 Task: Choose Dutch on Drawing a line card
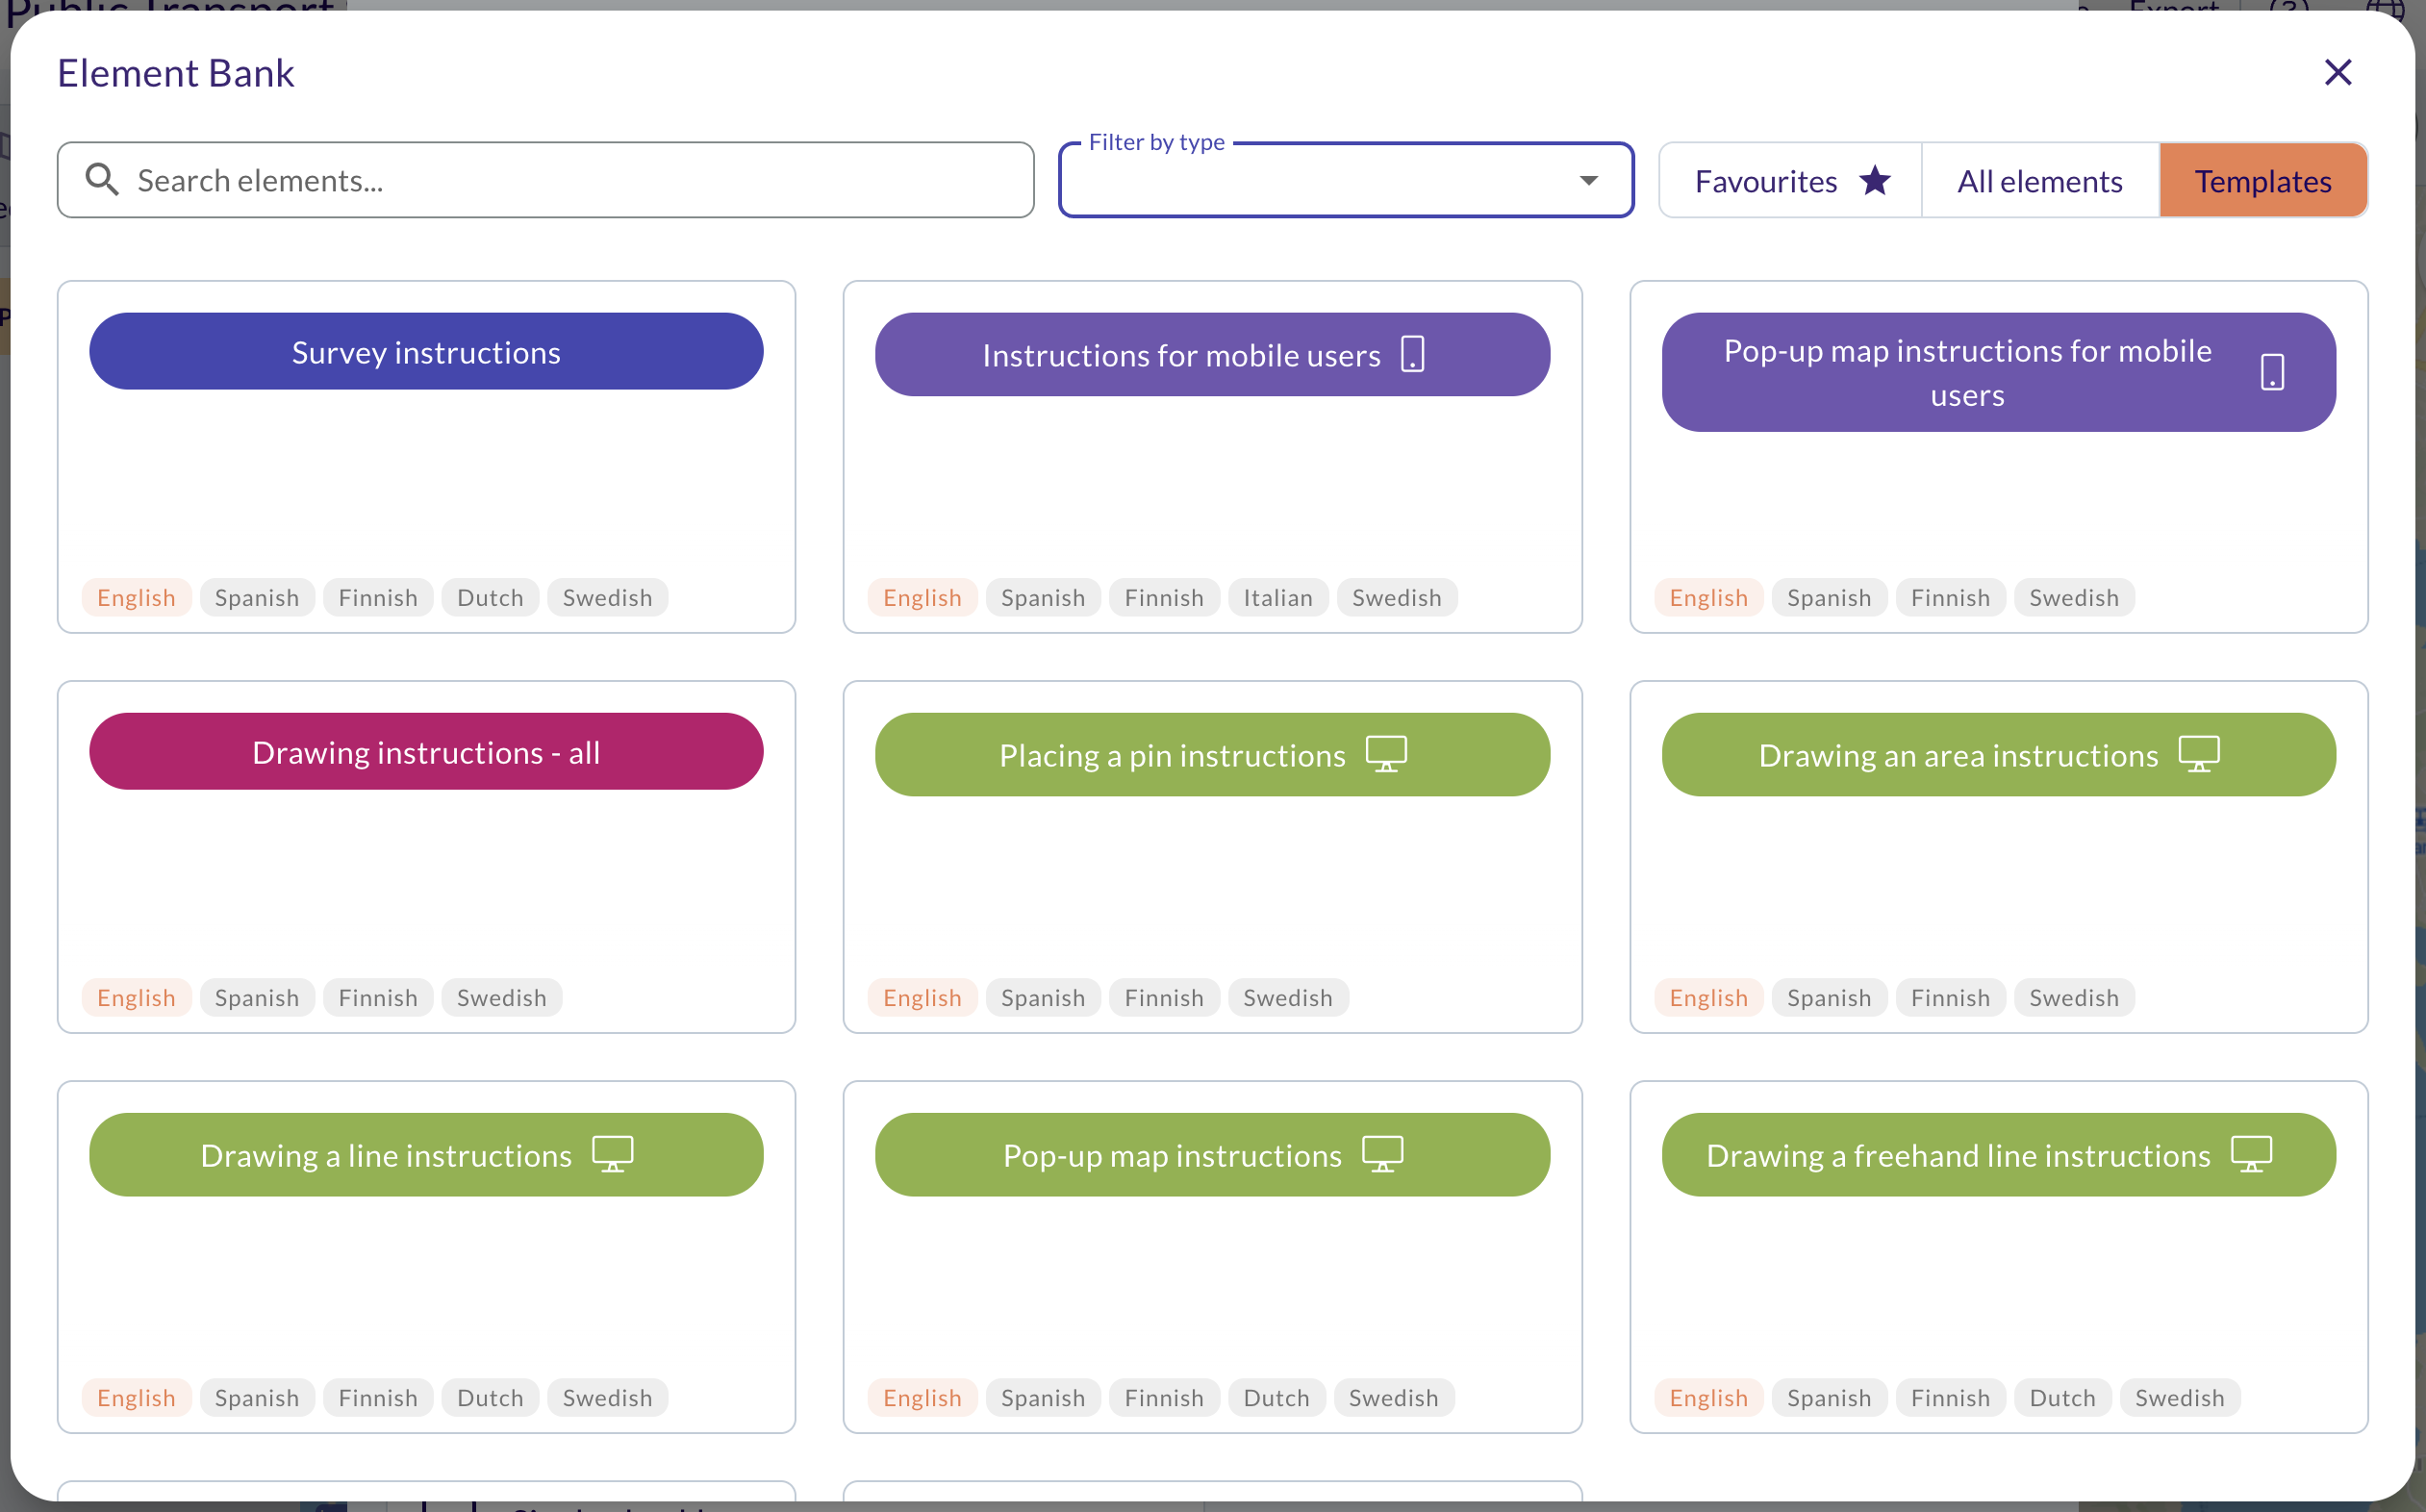tap(490, 1397)
